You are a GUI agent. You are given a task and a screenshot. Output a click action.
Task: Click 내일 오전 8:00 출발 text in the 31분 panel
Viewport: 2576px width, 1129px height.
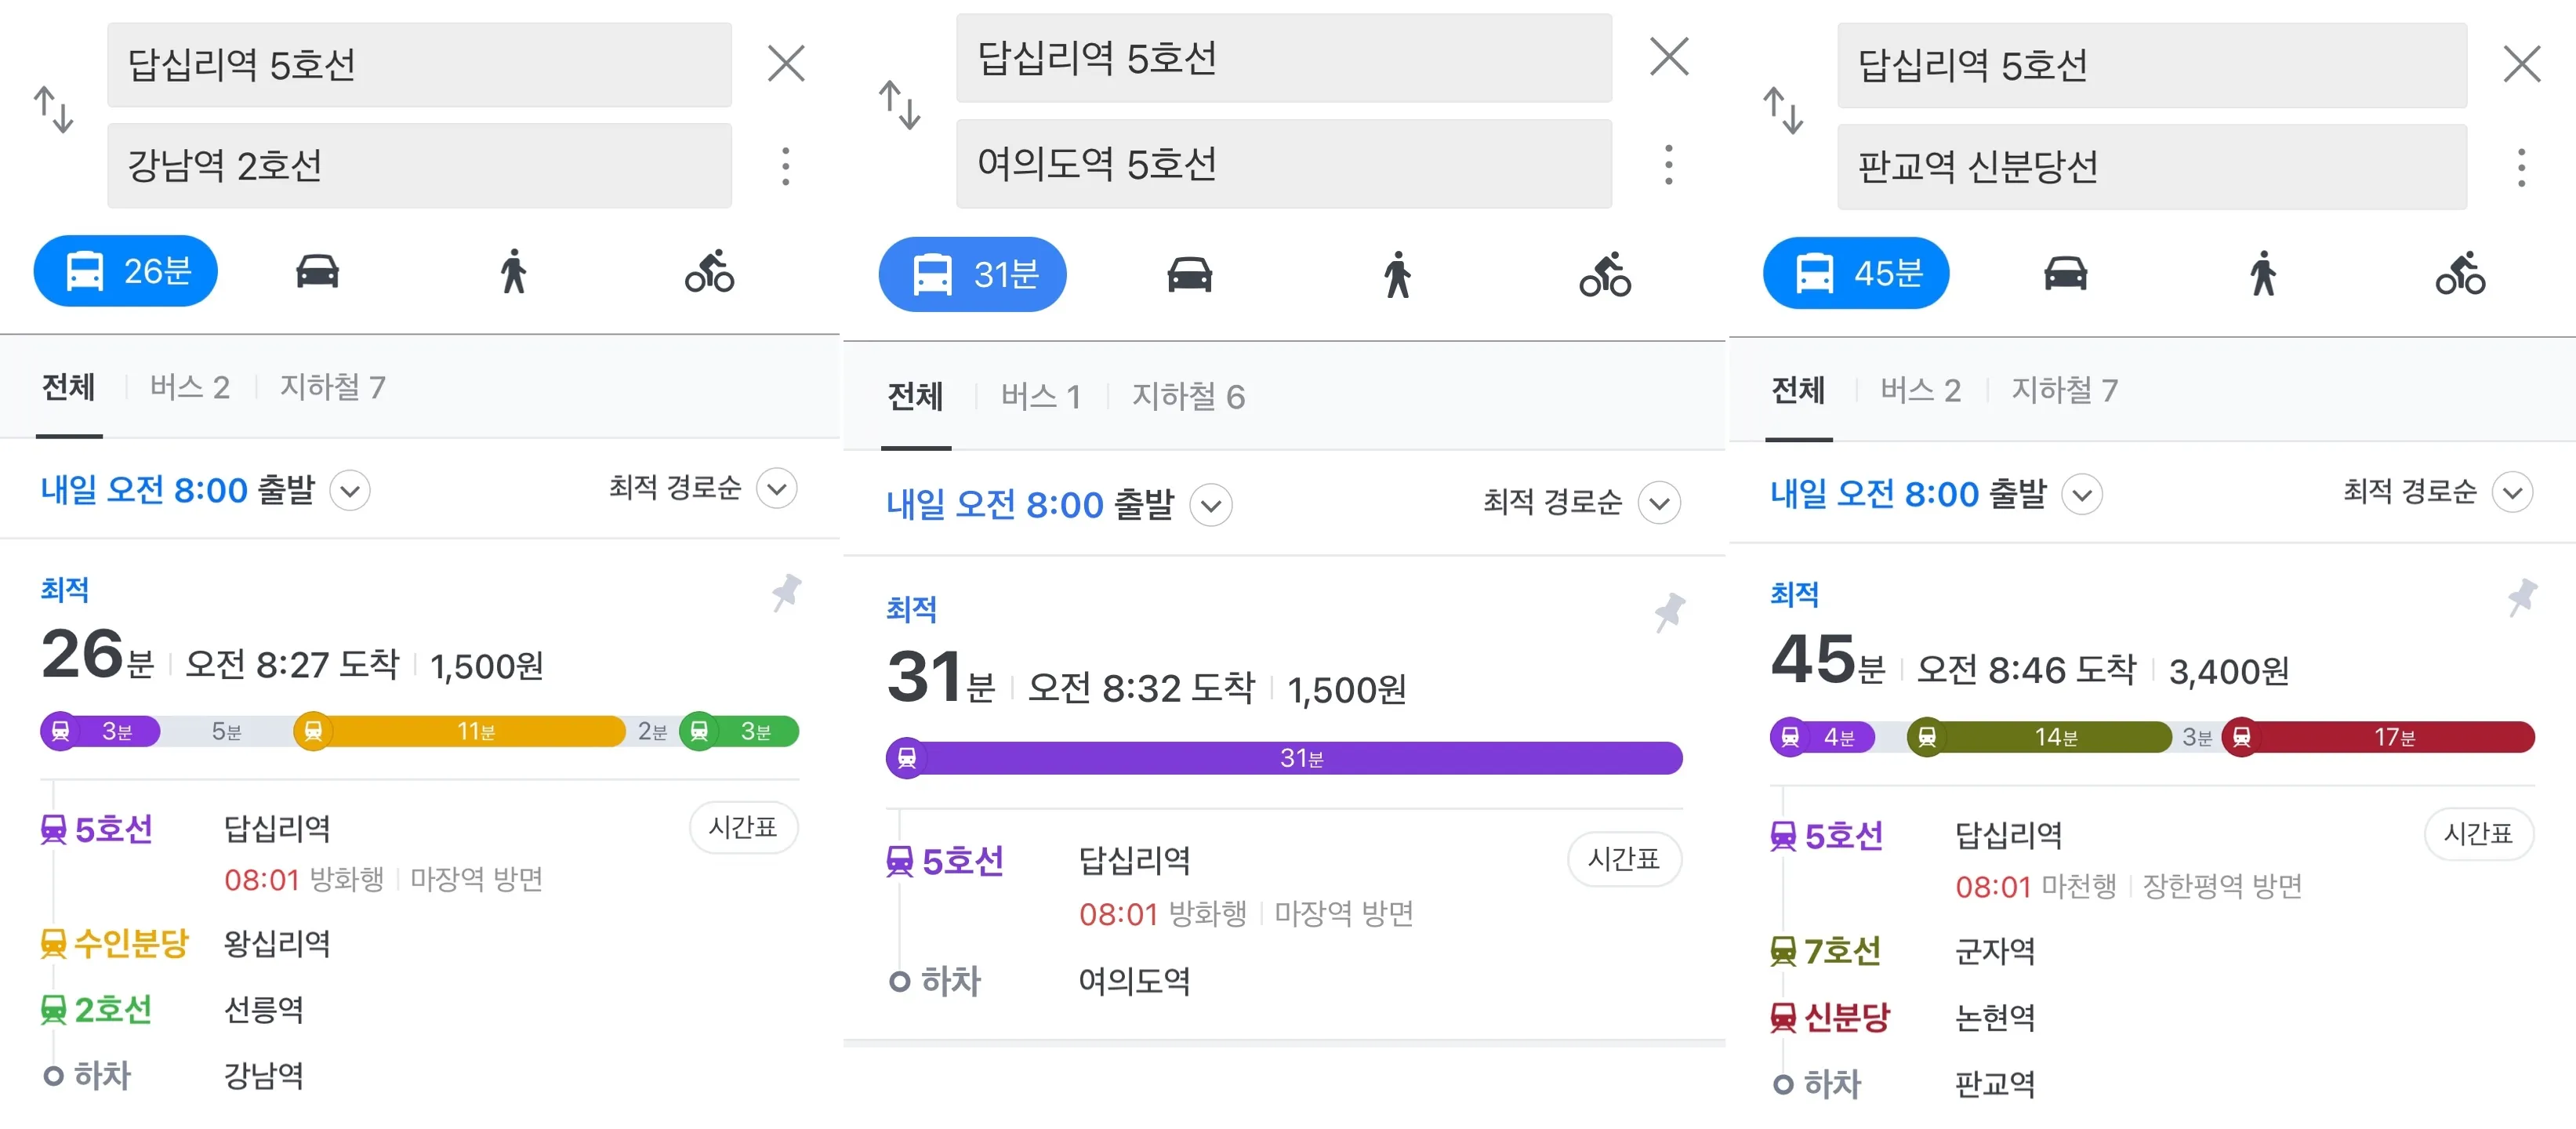(1030, 504)
